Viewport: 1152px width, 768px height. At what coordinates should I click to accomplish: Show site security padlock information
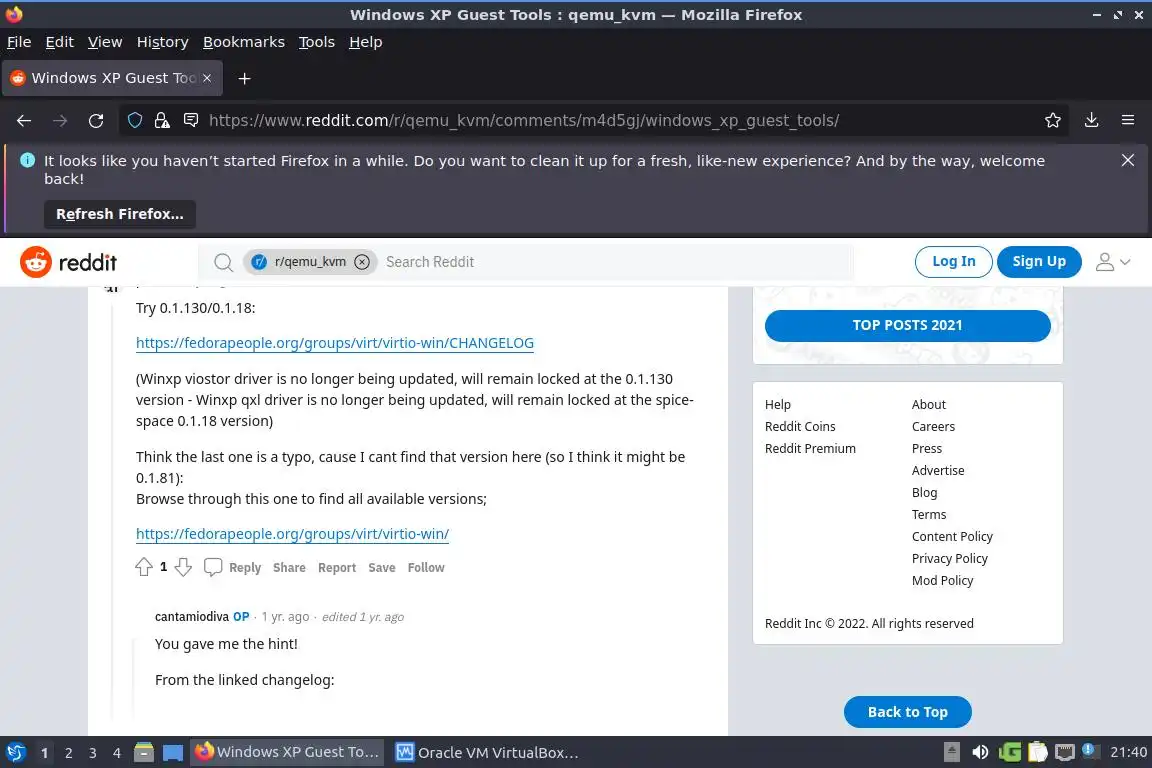pyautogui.click(x=162, y=121)
